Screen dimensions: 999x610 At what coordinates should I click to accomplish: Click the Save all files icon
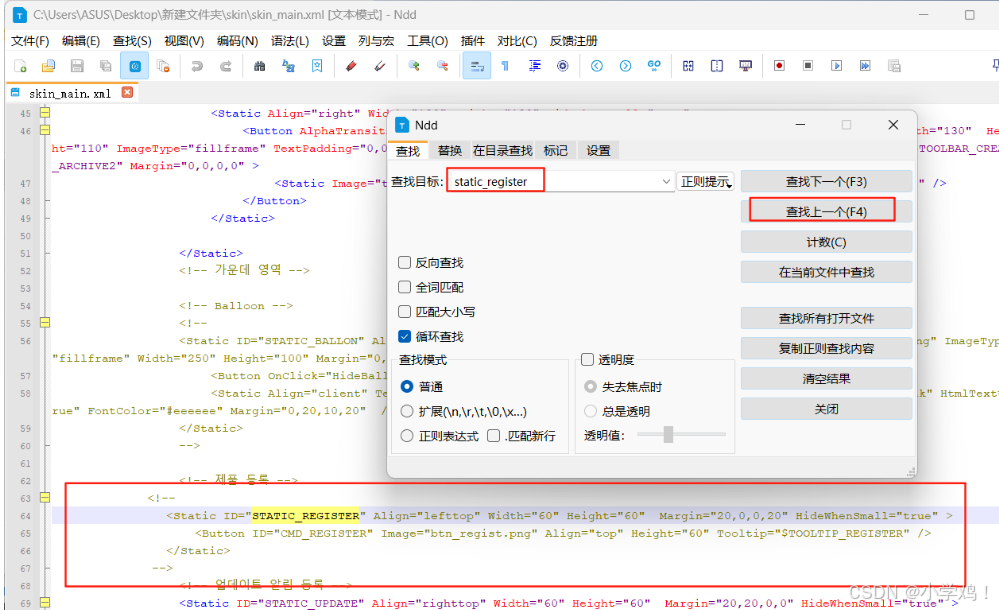pyautogui.click(x=106, y=66)
